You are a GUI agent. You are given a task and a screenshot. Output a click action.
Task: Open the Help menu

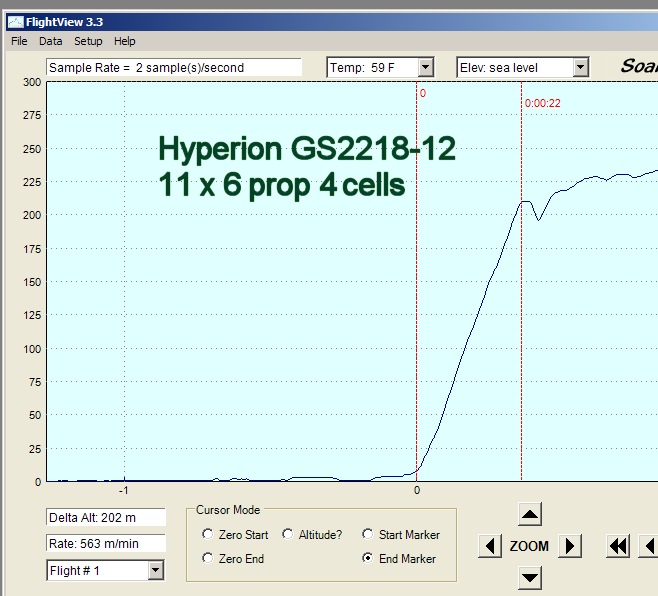(125, 41)
